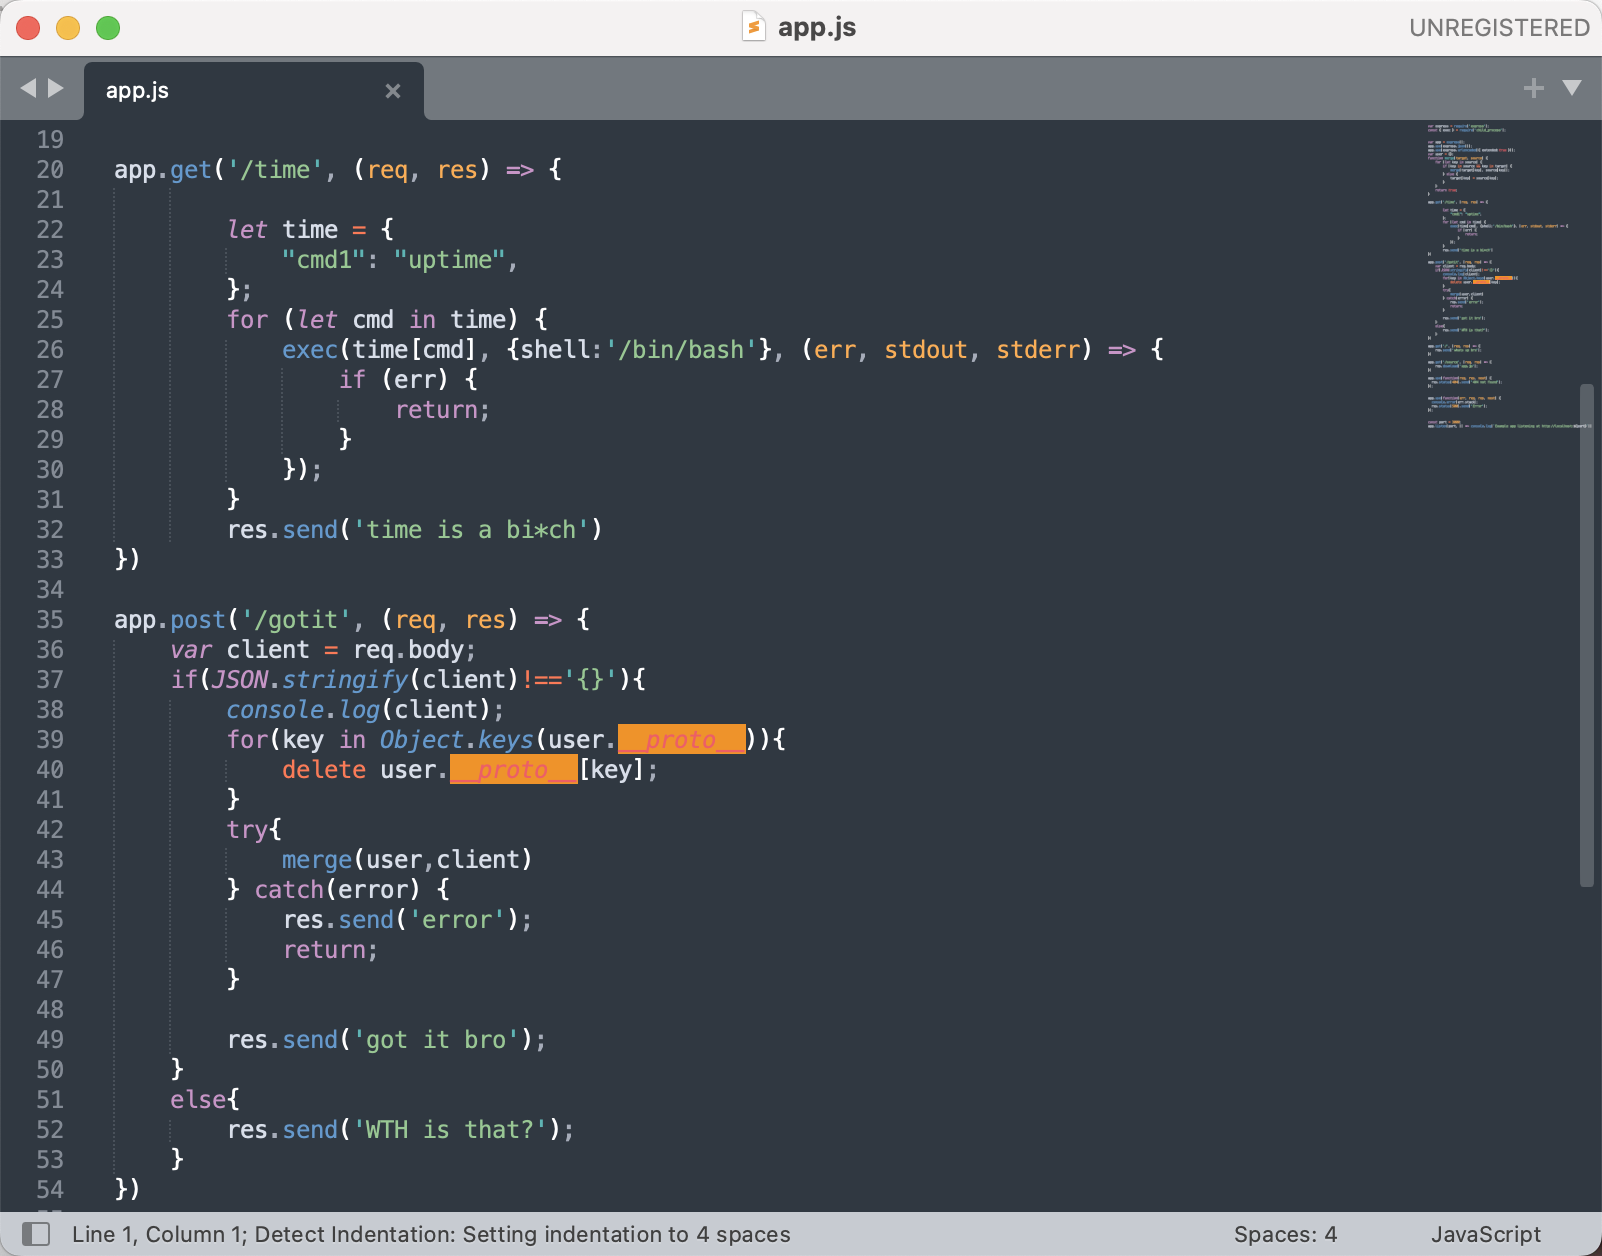Click JSON.stringify on line 37

tap(311, 680)
